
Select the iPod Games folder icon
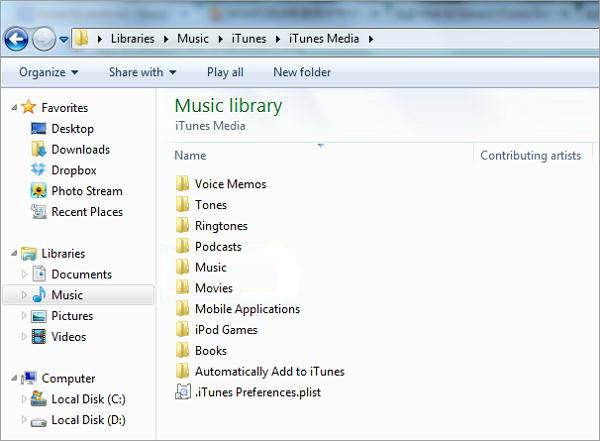pyautogui.click(x=183, y=329)
